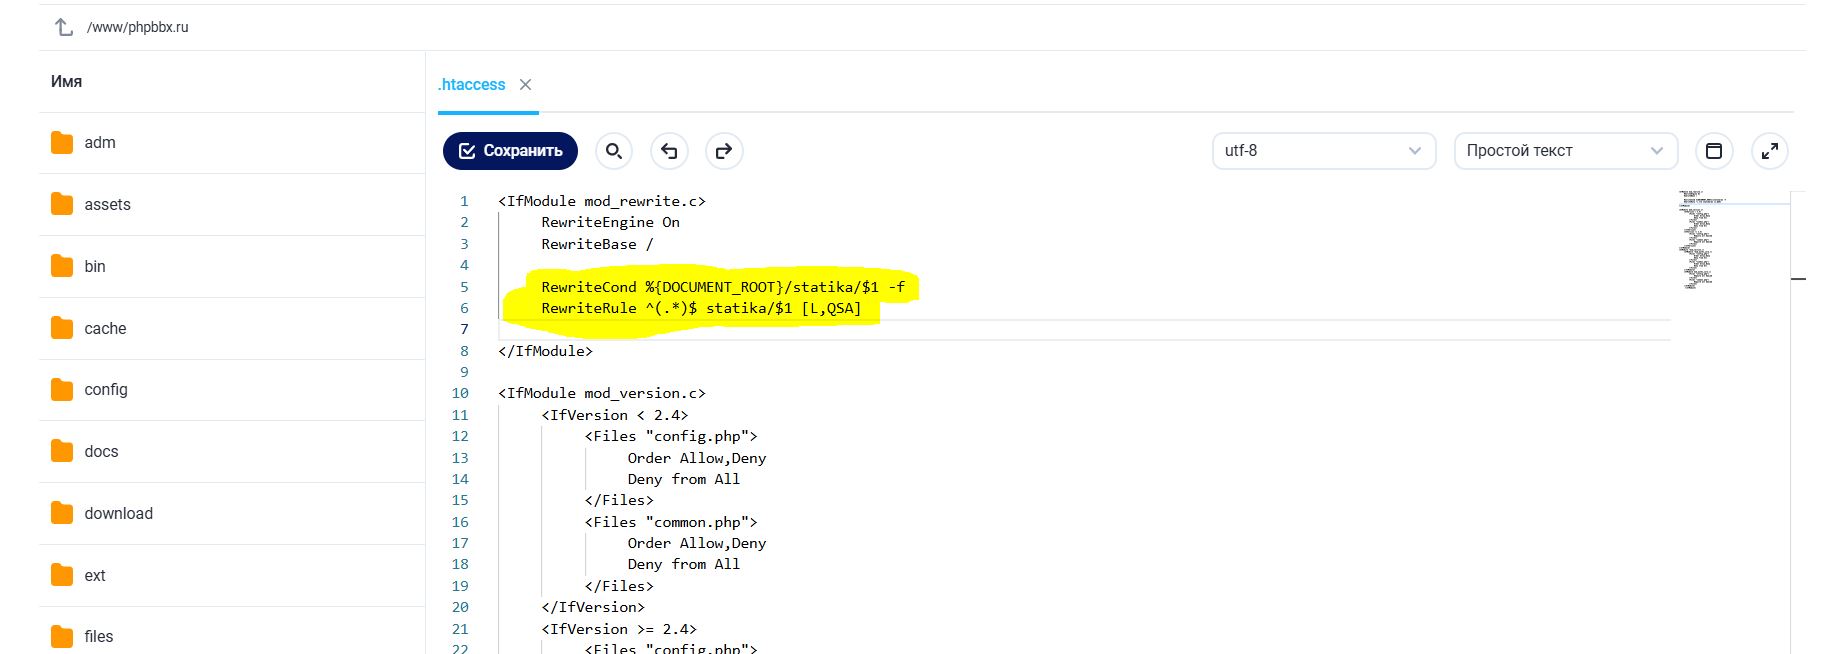Image resolution: width=1840 pixels, height=654 pixels.
Task: Click the up-directory arrow icon
Action: click(64, 27)
